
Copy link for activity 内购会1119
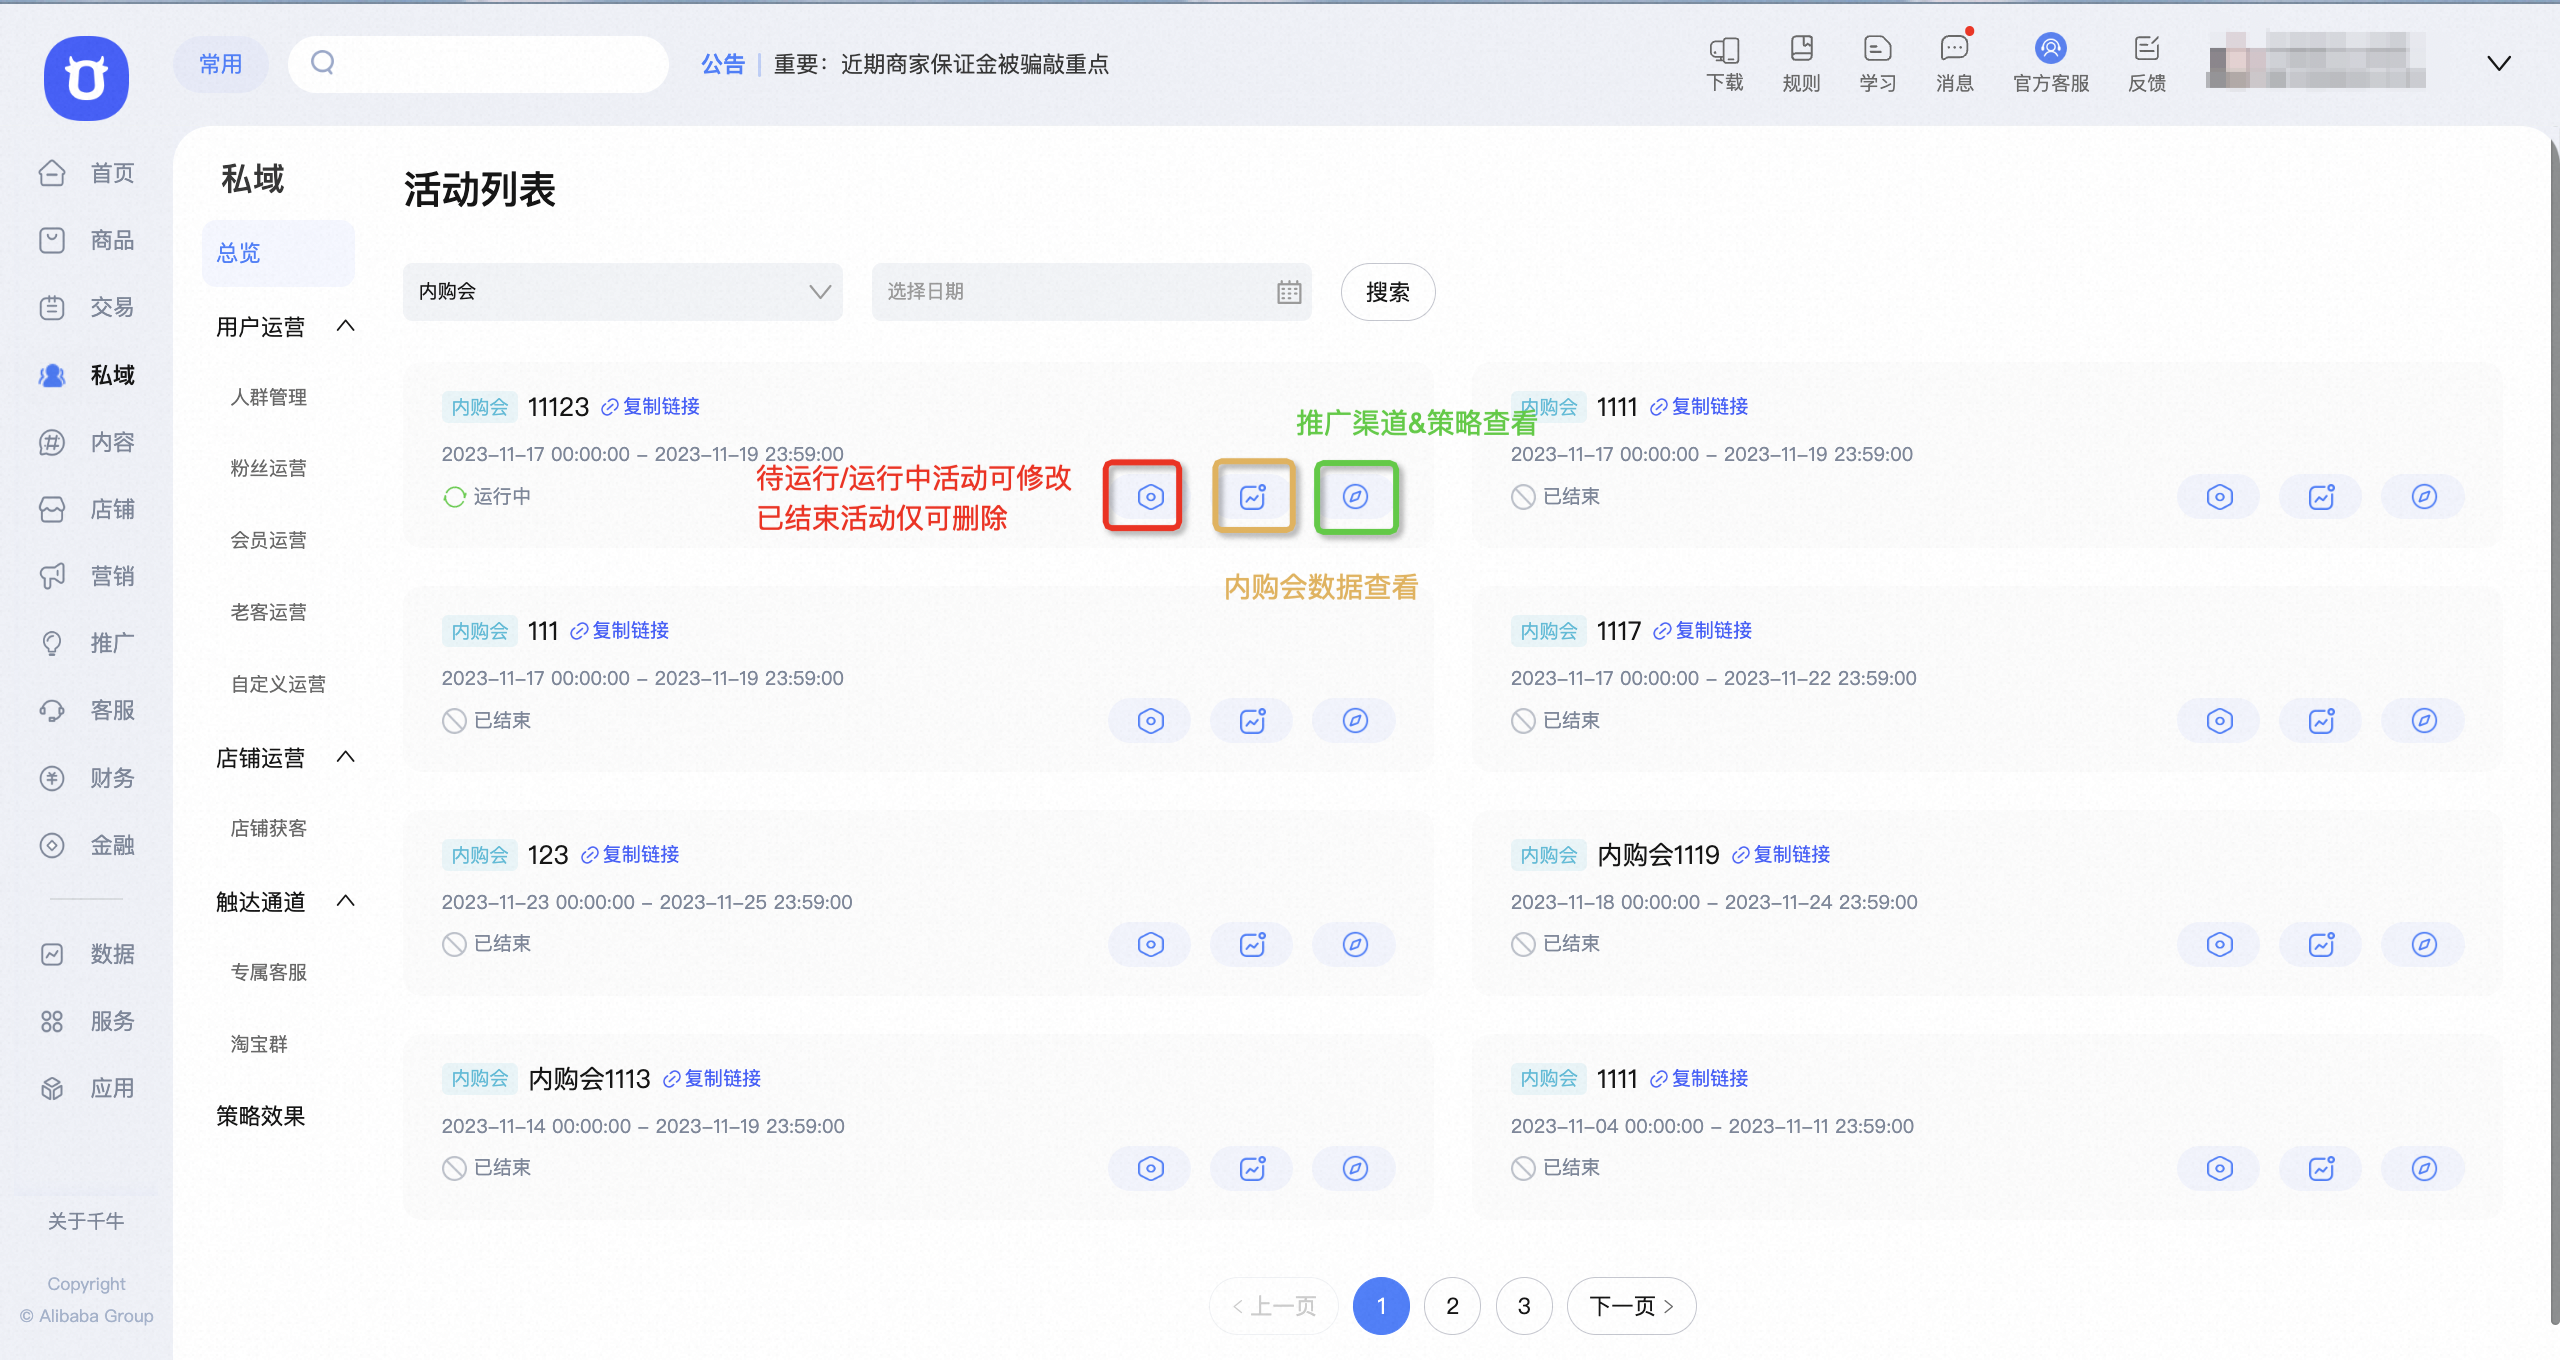[x=1780, y=855]
